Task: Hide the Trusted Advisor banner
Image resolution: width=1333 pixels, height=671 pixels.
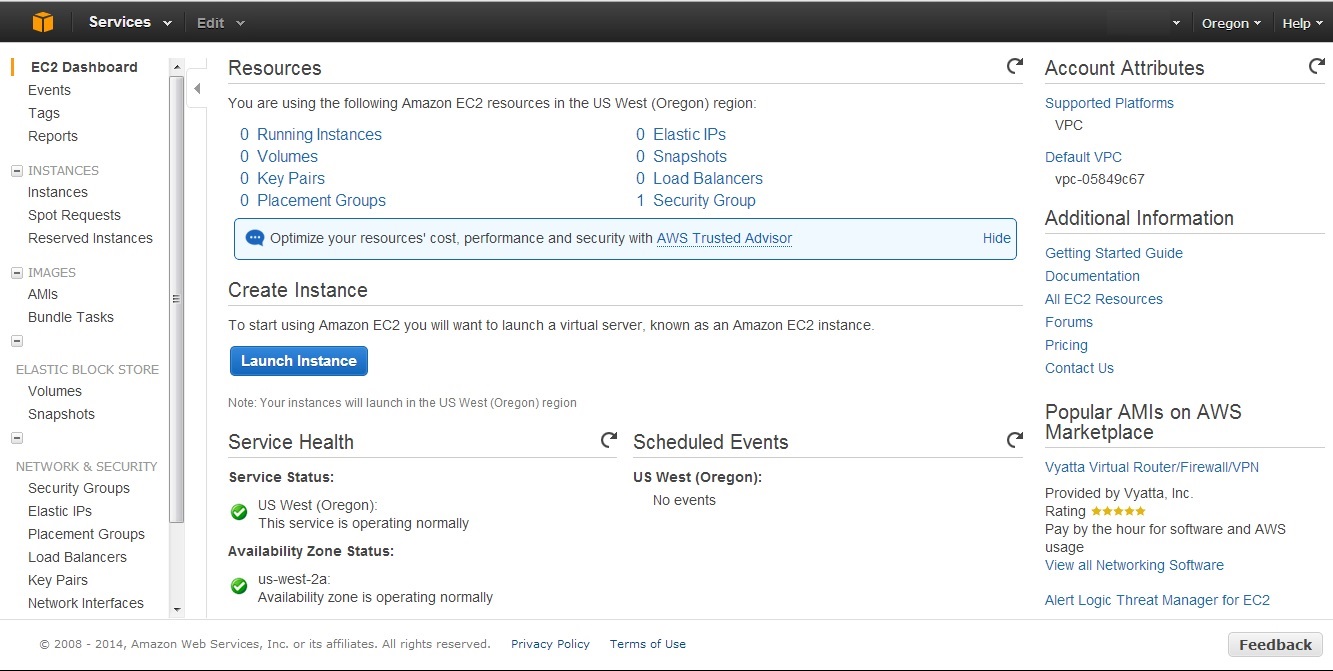Action: [997, 238]
